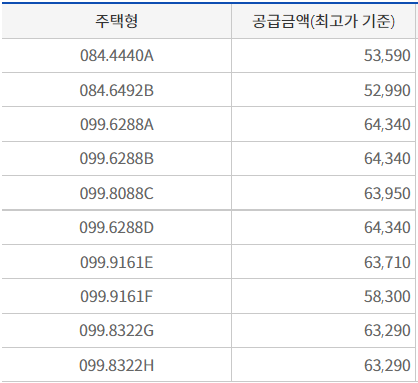
Task: Select housing type 084.4440A
Action: [117, 55]
